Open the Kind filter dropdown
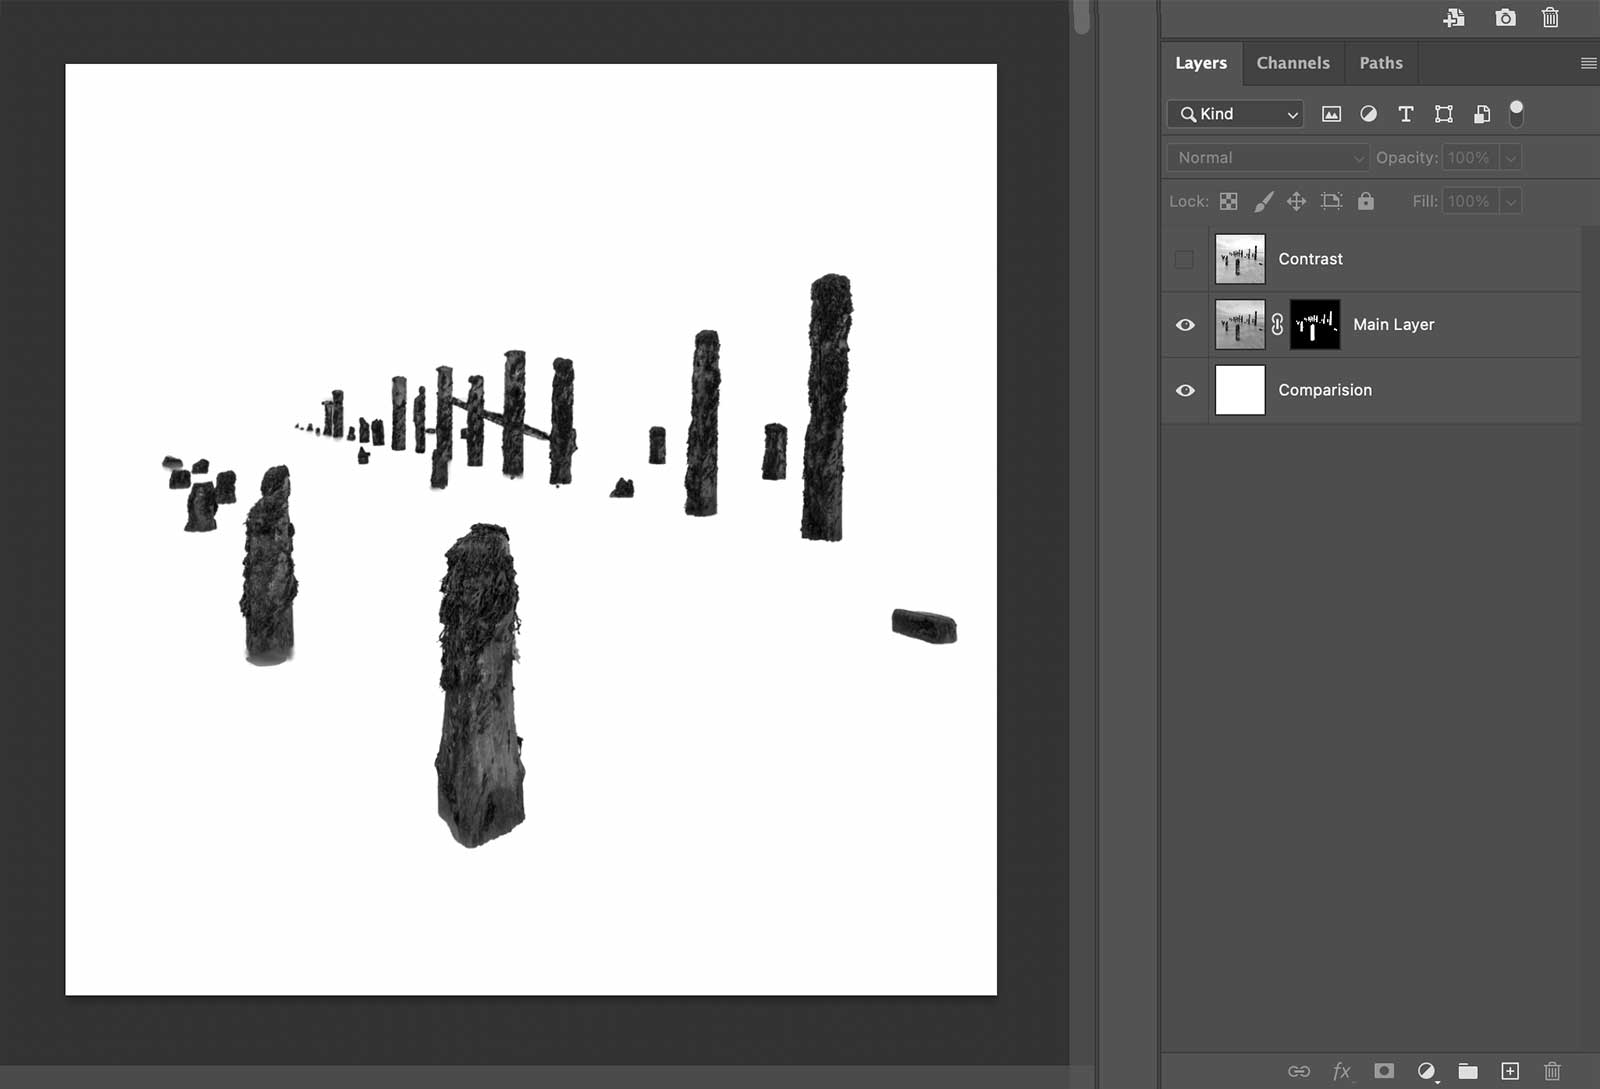This screenshot has width=1600, height=1089. pos(1236,114)
